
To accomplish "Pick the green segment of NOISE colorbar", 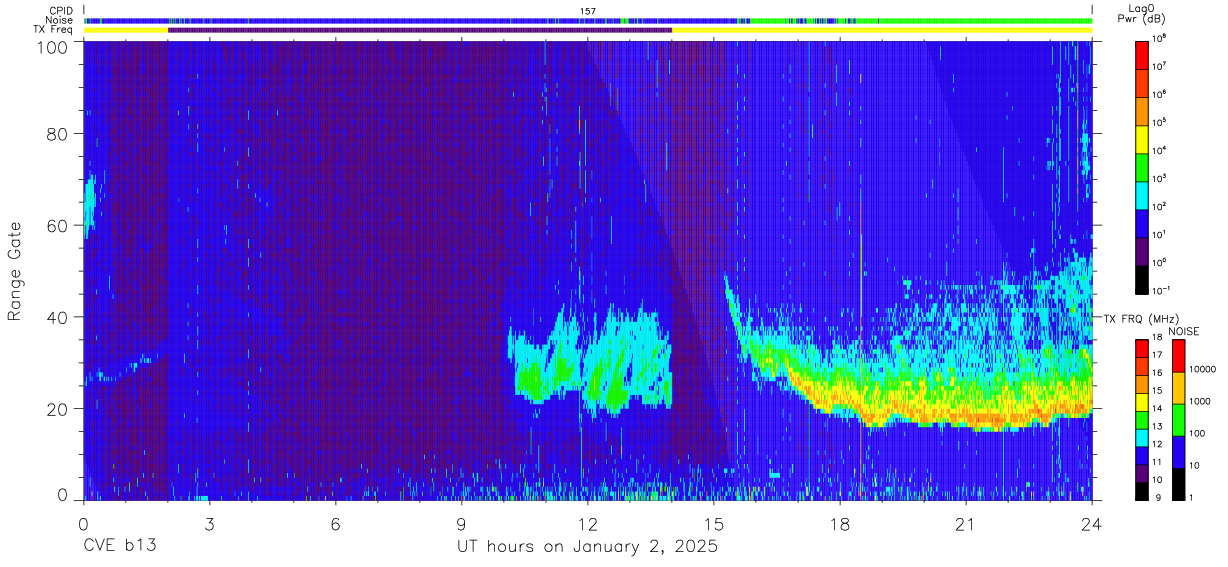I will tap(1178, 420).
